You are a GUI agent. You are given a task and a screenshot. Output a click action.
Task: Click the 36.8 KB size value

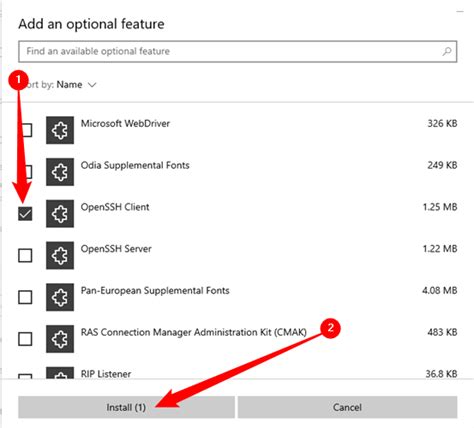point(441,374)
